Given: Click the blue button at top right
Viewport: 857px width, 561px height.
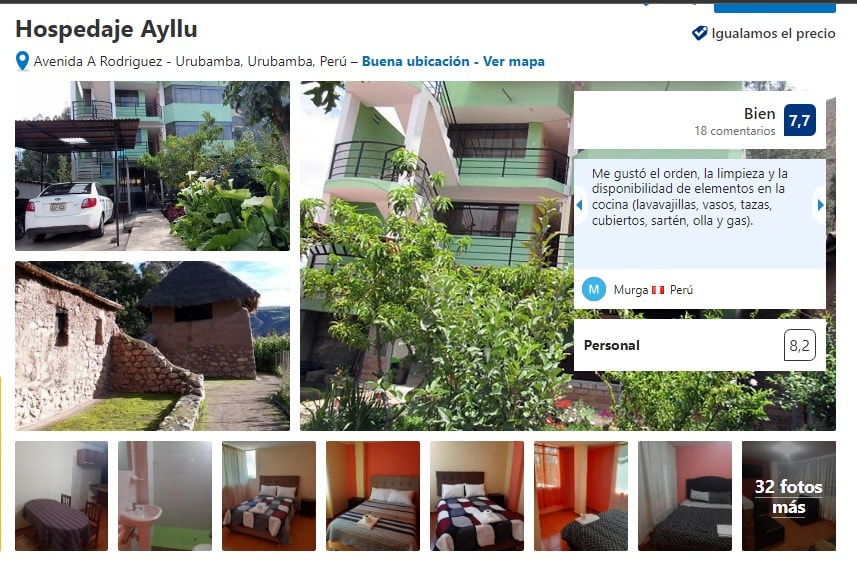Looking at the screenshot, I should click(x=774, y=7).
